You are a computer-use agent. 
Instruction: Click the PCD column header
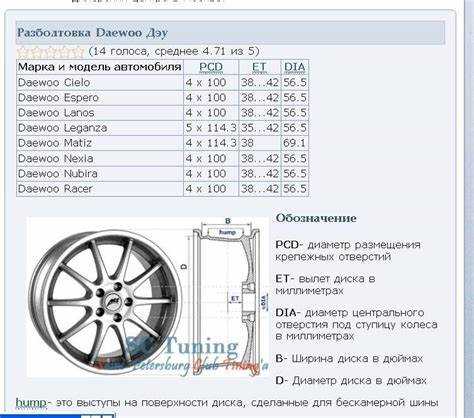[x=211, y=67]
